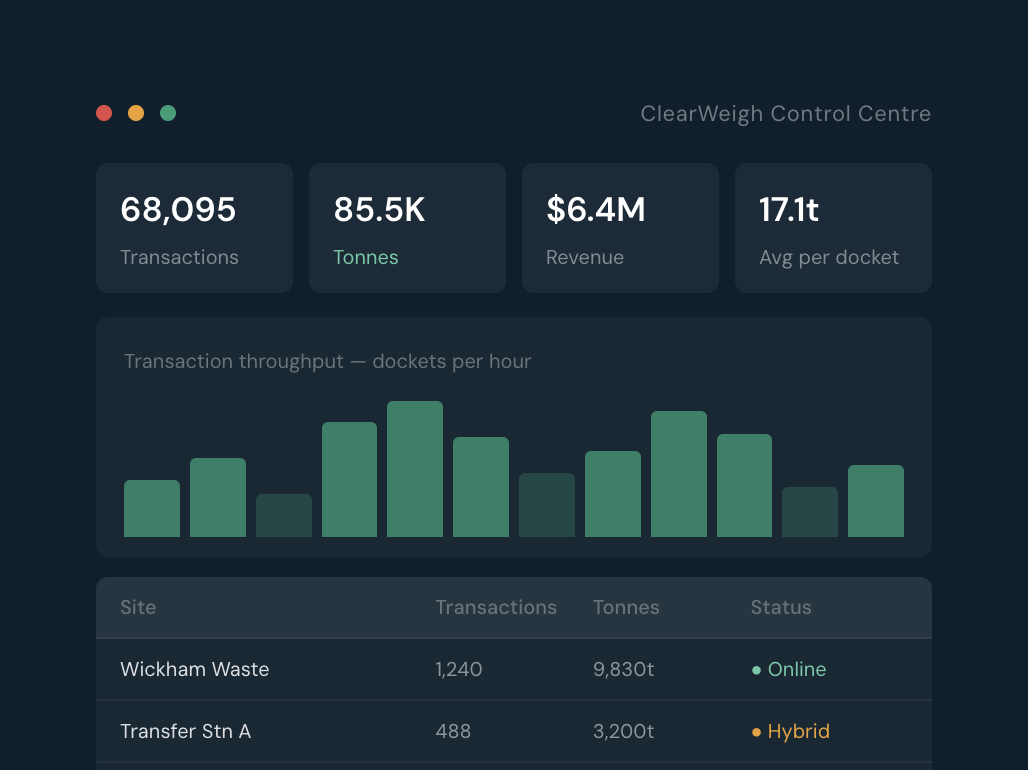Select the Wickham Waste row name

click(195, 669)
